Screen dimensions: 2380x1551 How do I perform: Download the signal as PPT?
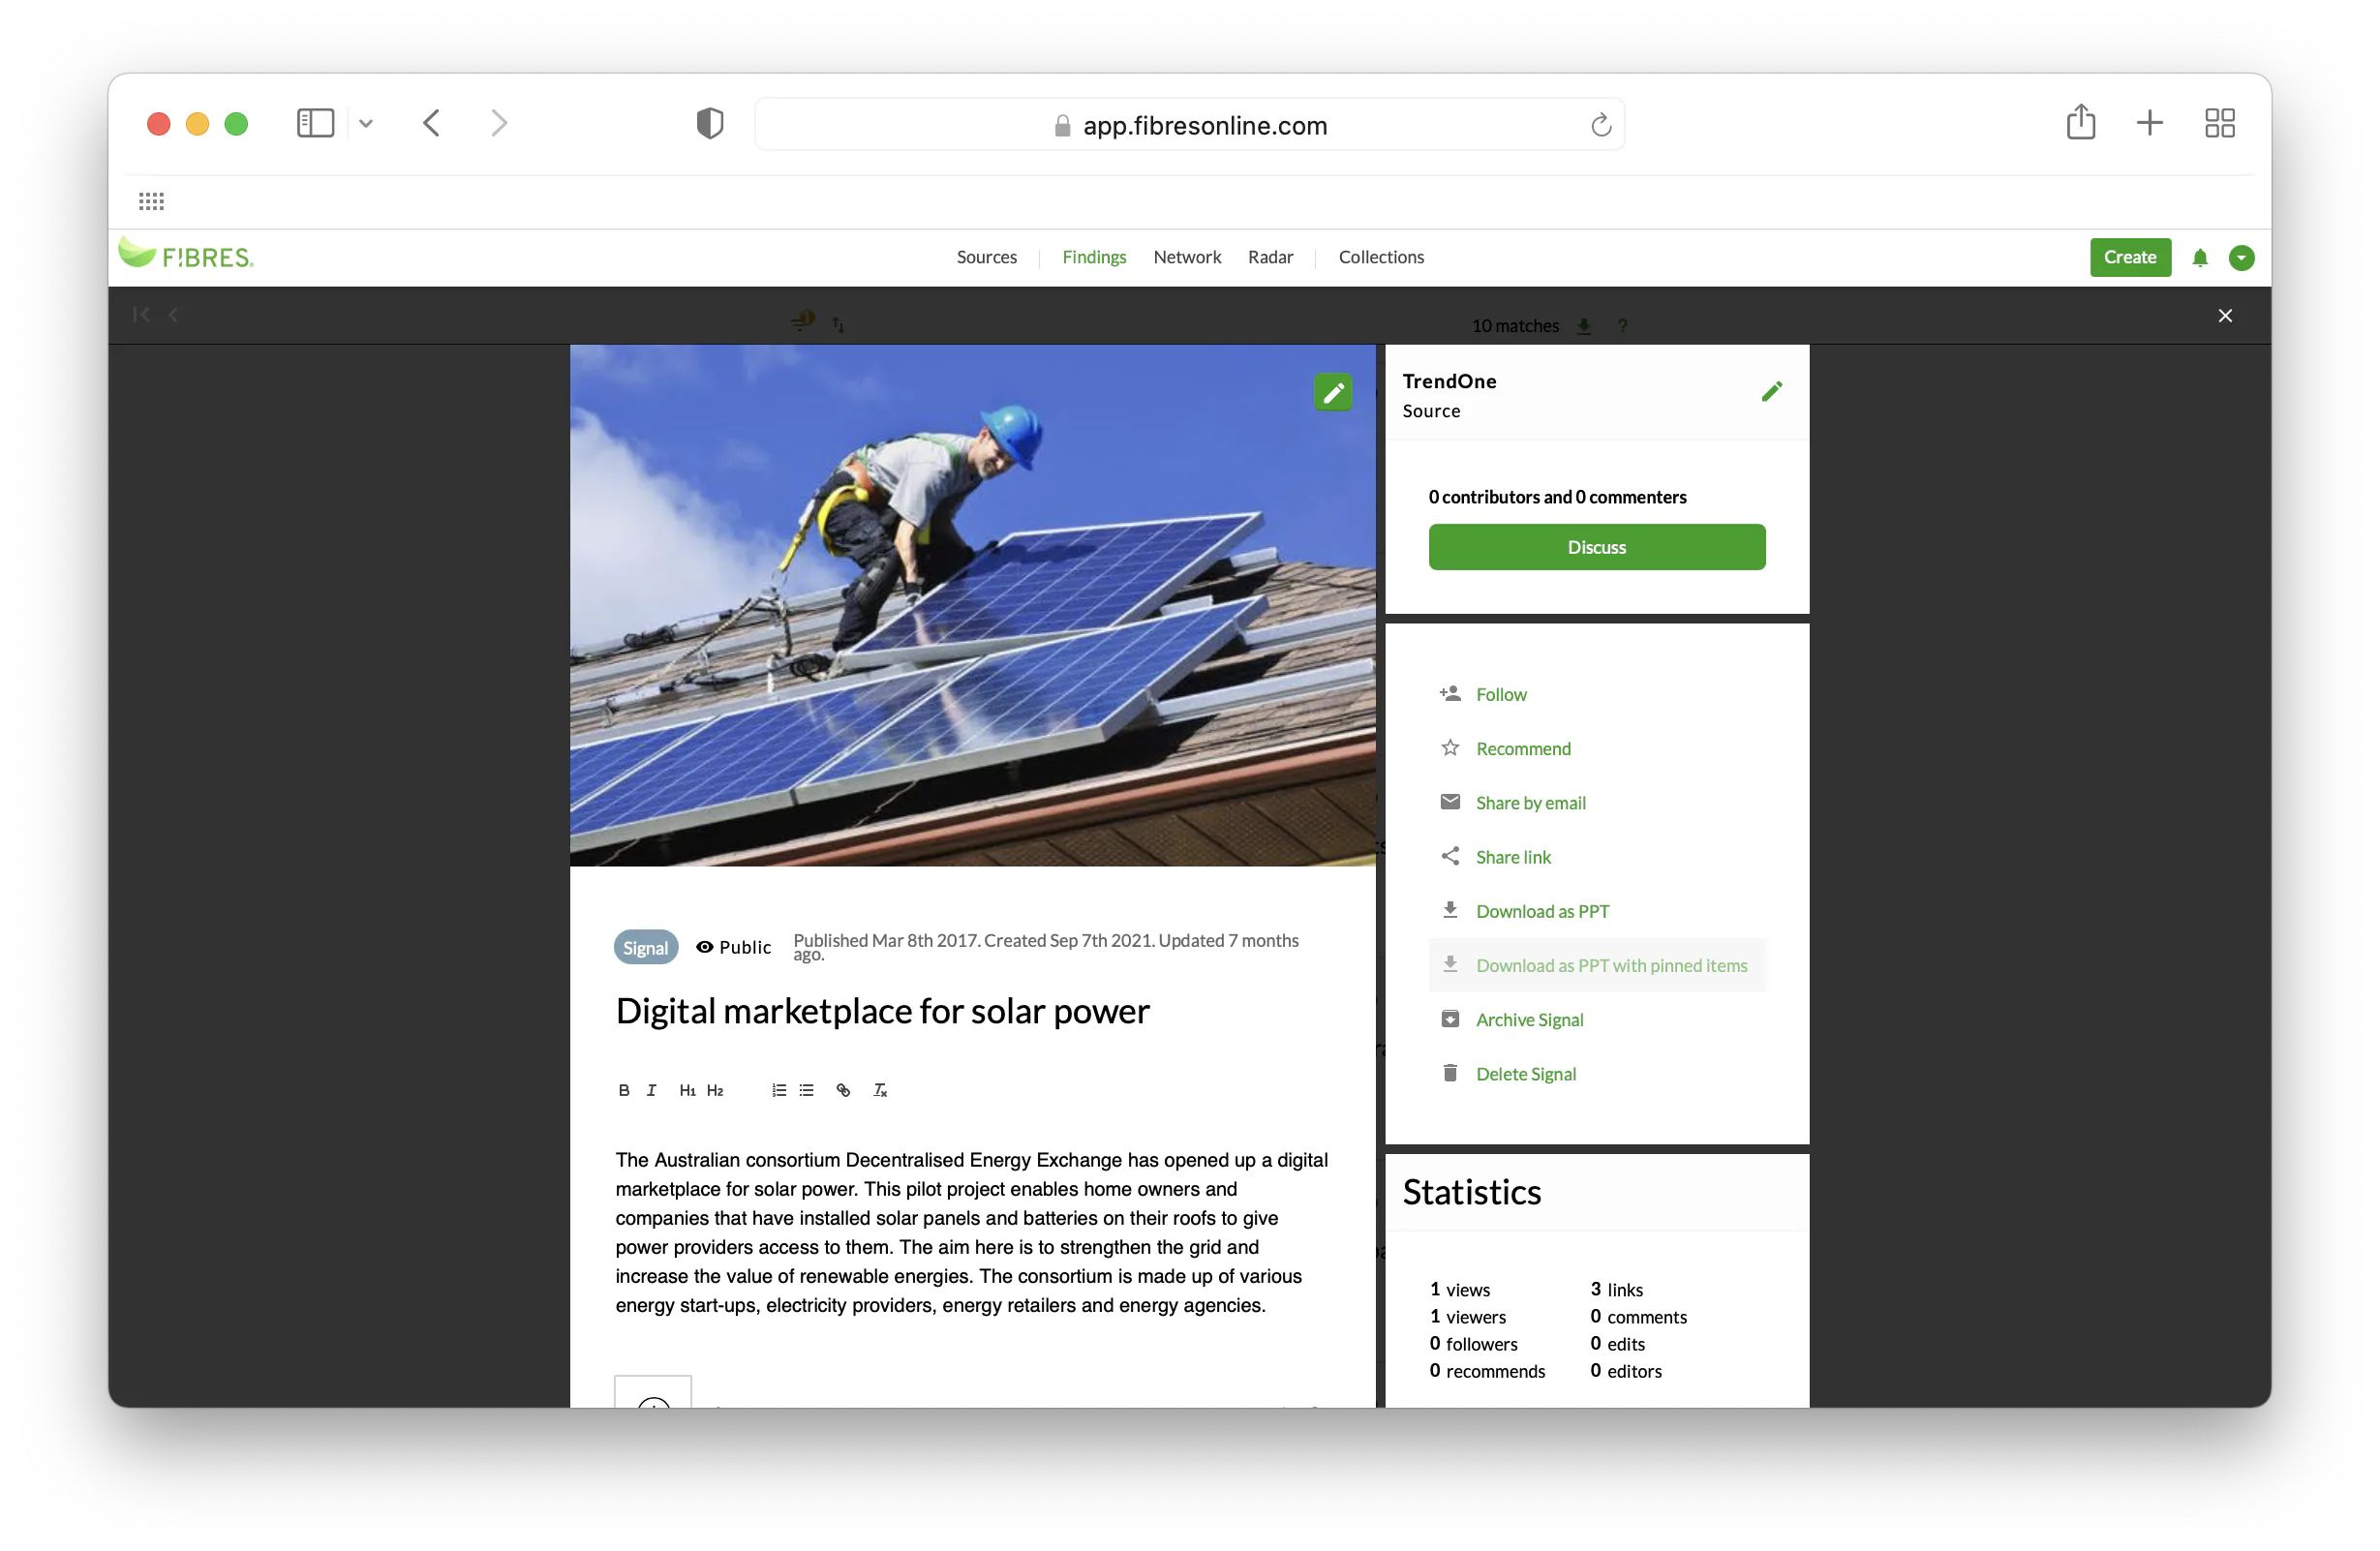pos(1543,911)
